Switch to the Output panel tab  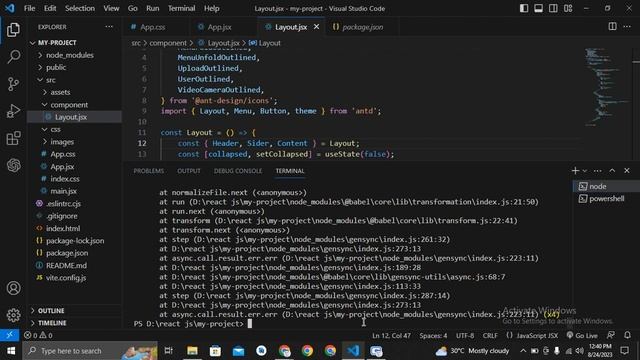(189, 171)
